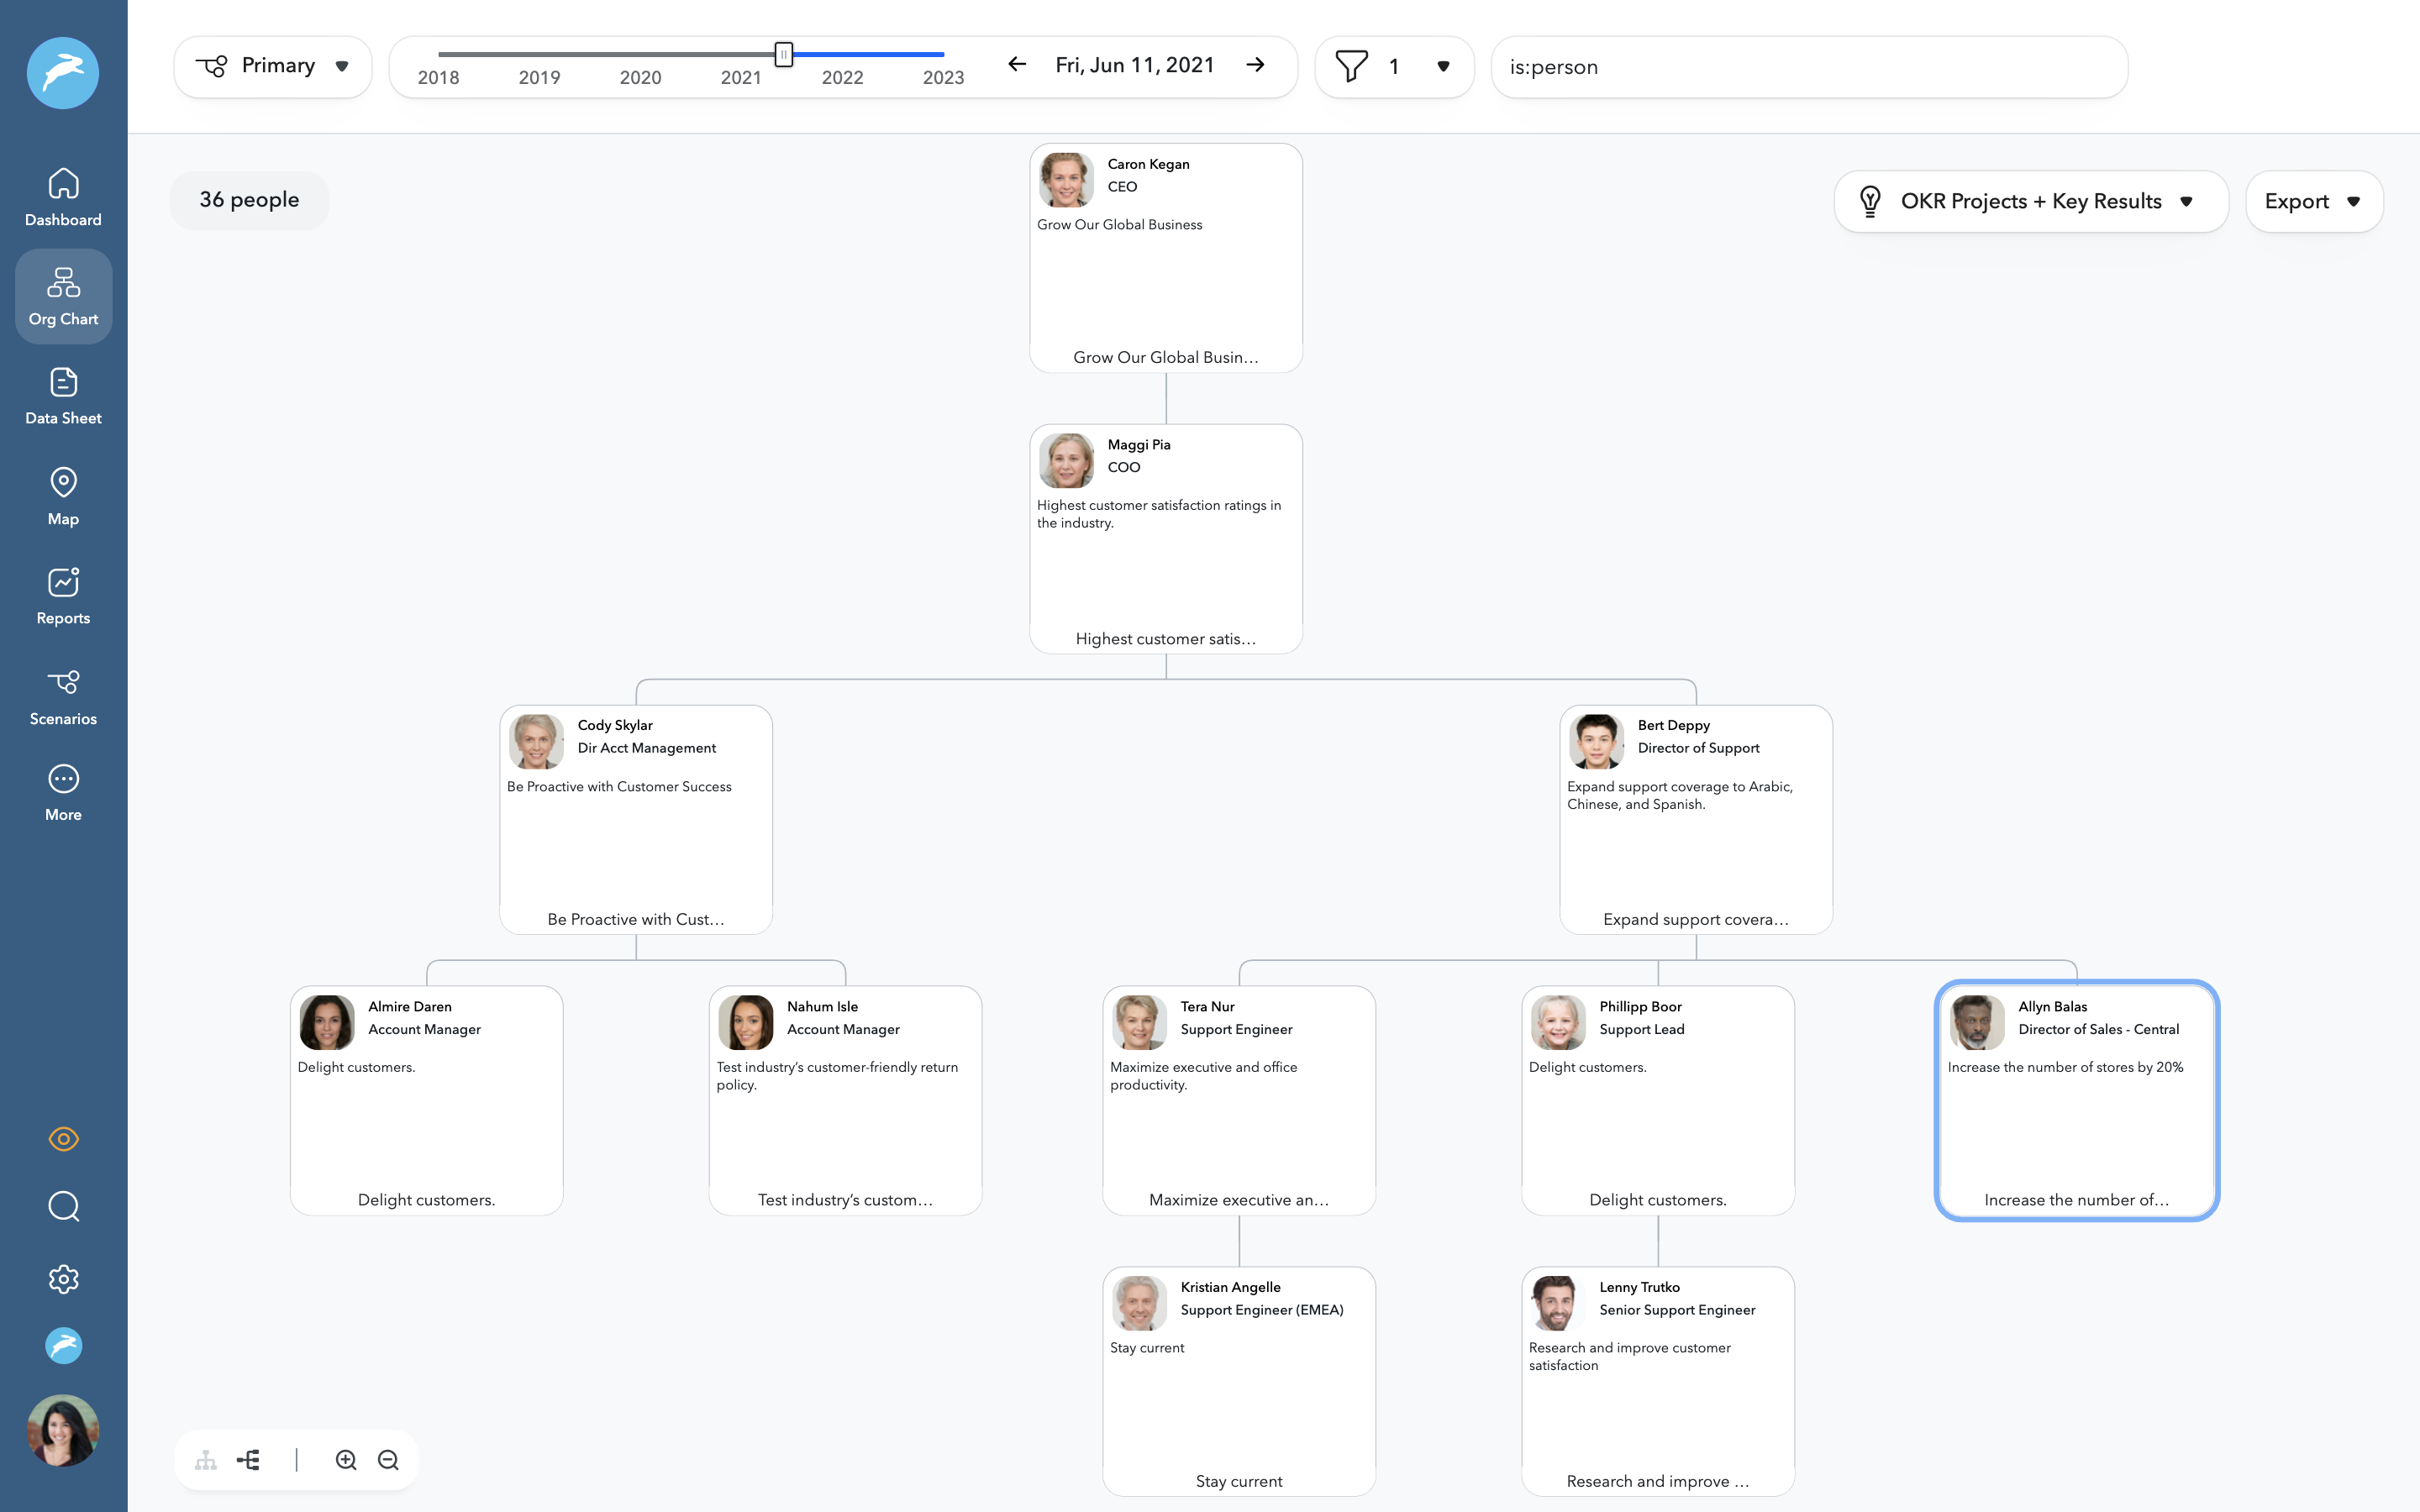
Task: Zoom out using the magnifier minus icon
Action: 389,1459
